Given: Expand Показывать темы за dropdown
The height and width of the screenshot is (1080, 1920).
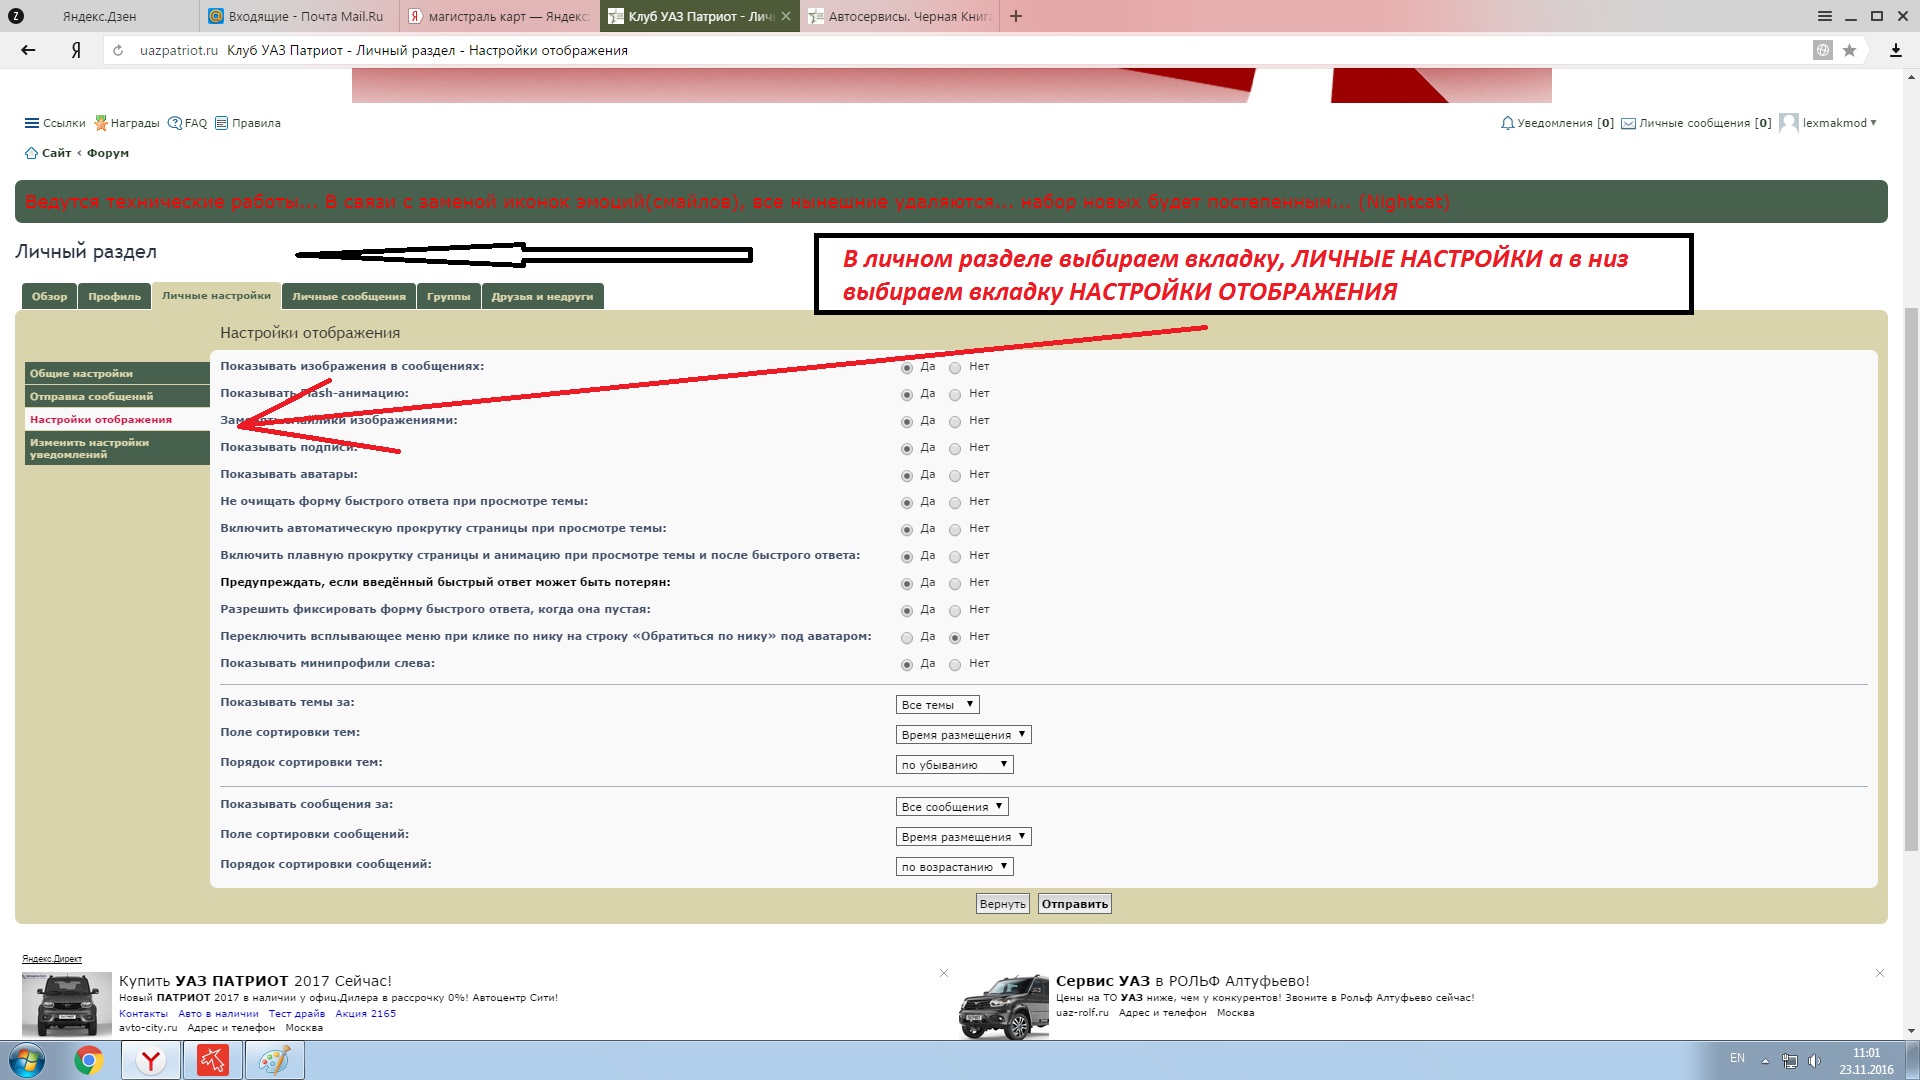Looking at the screenshot, I should (937, 705).
